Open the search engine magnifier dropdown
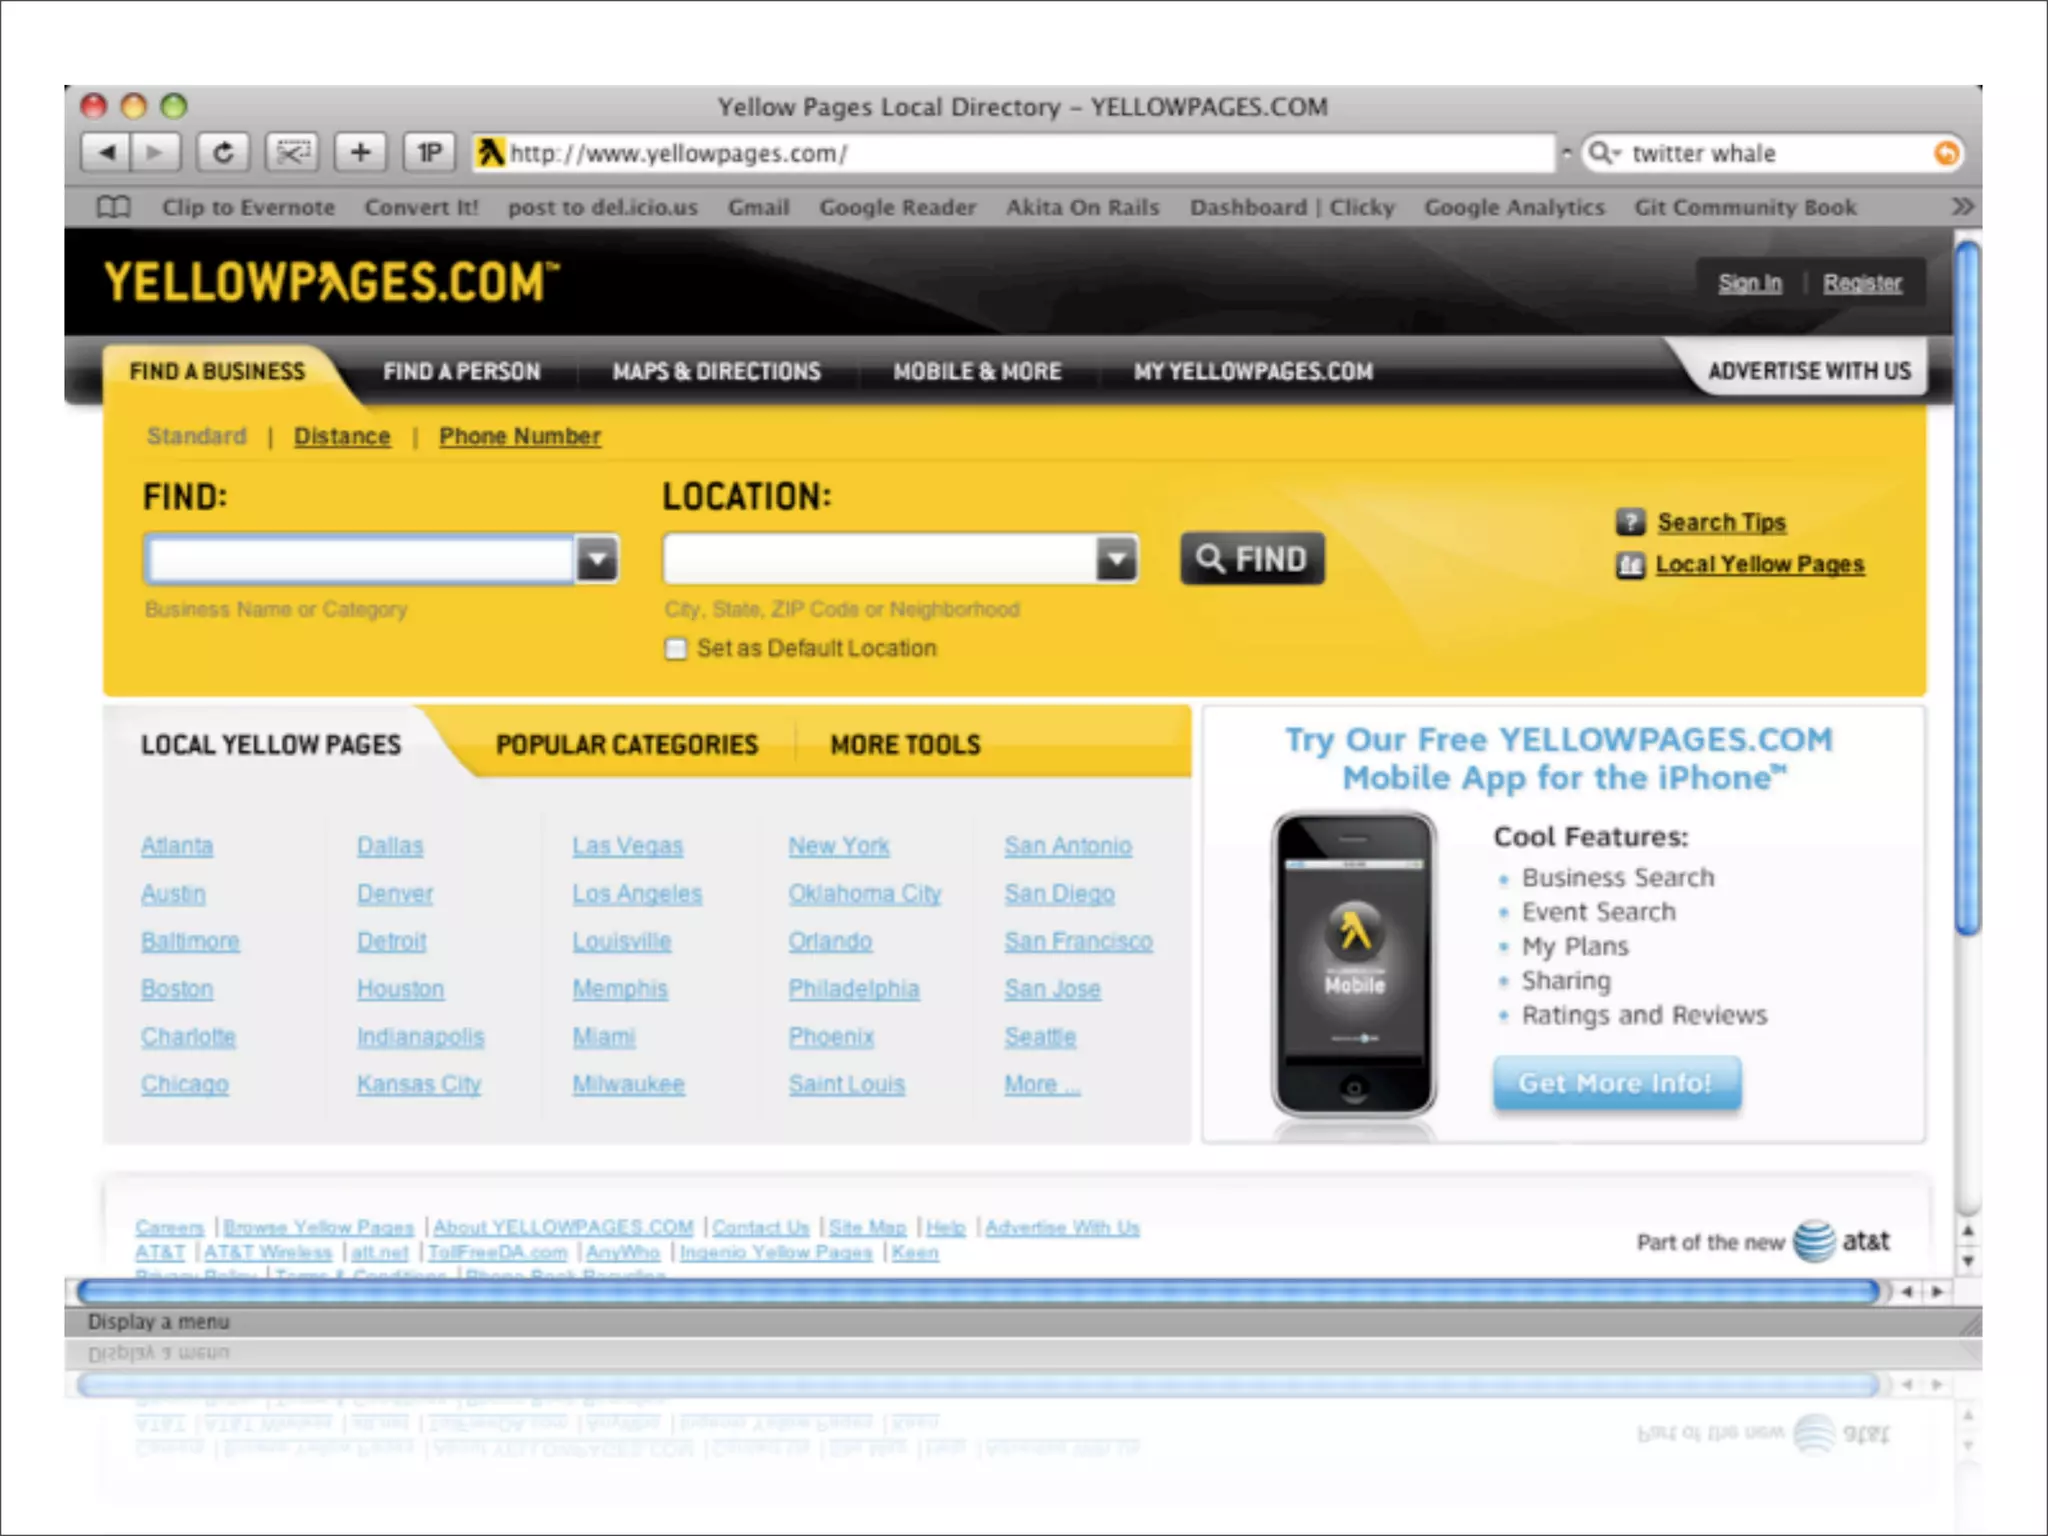The image size is (2048, 1536). click(x=1603, y=153)
